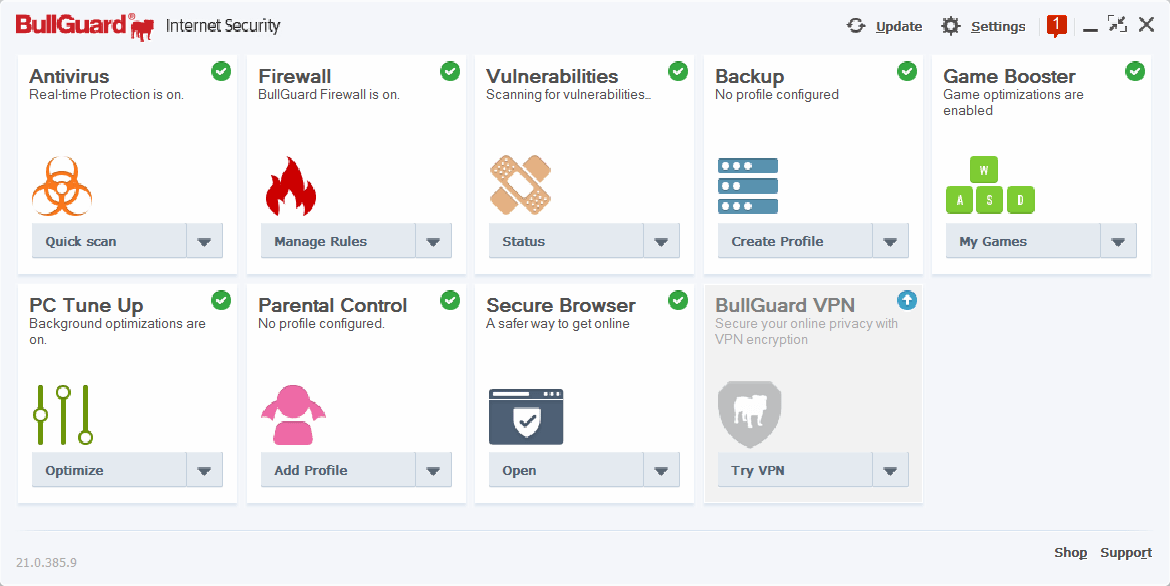Screen dimensions: 1170x586
Task: Click the Secure Browser shield window icon
Action: pos(526,417)
